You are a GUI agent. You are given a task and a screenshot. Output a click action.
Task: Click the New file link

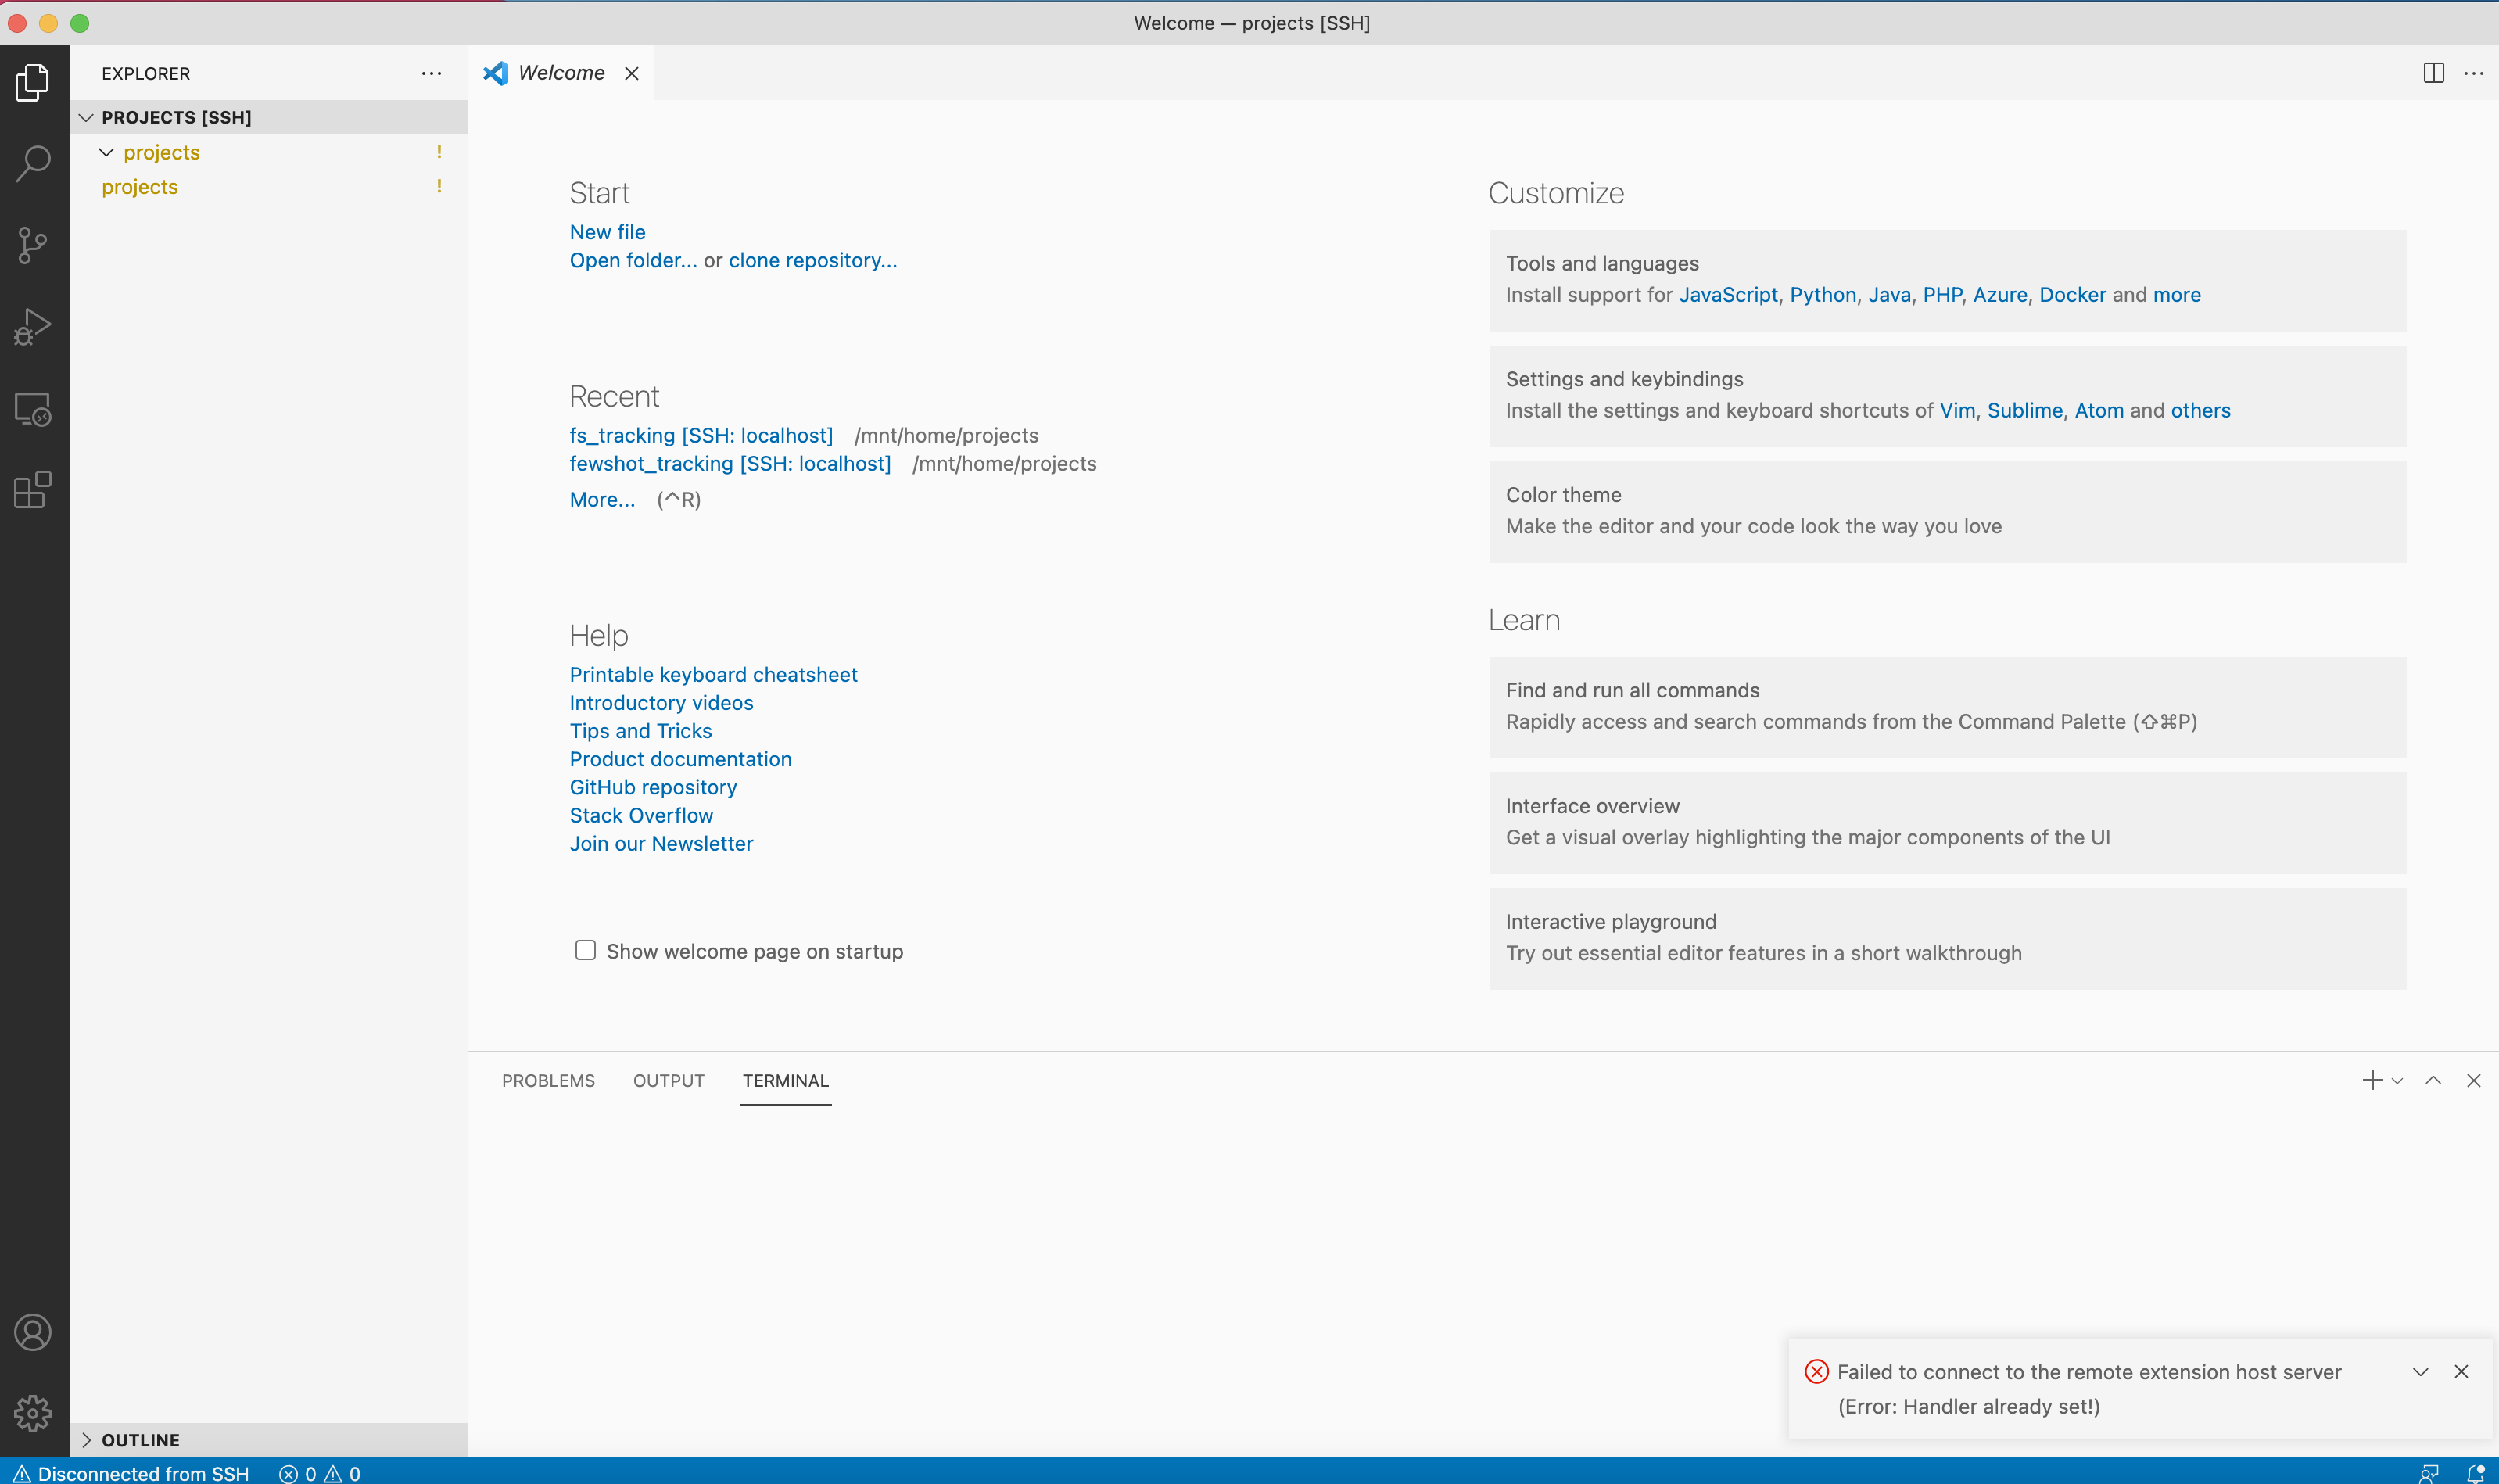click(x=607, y=232)
